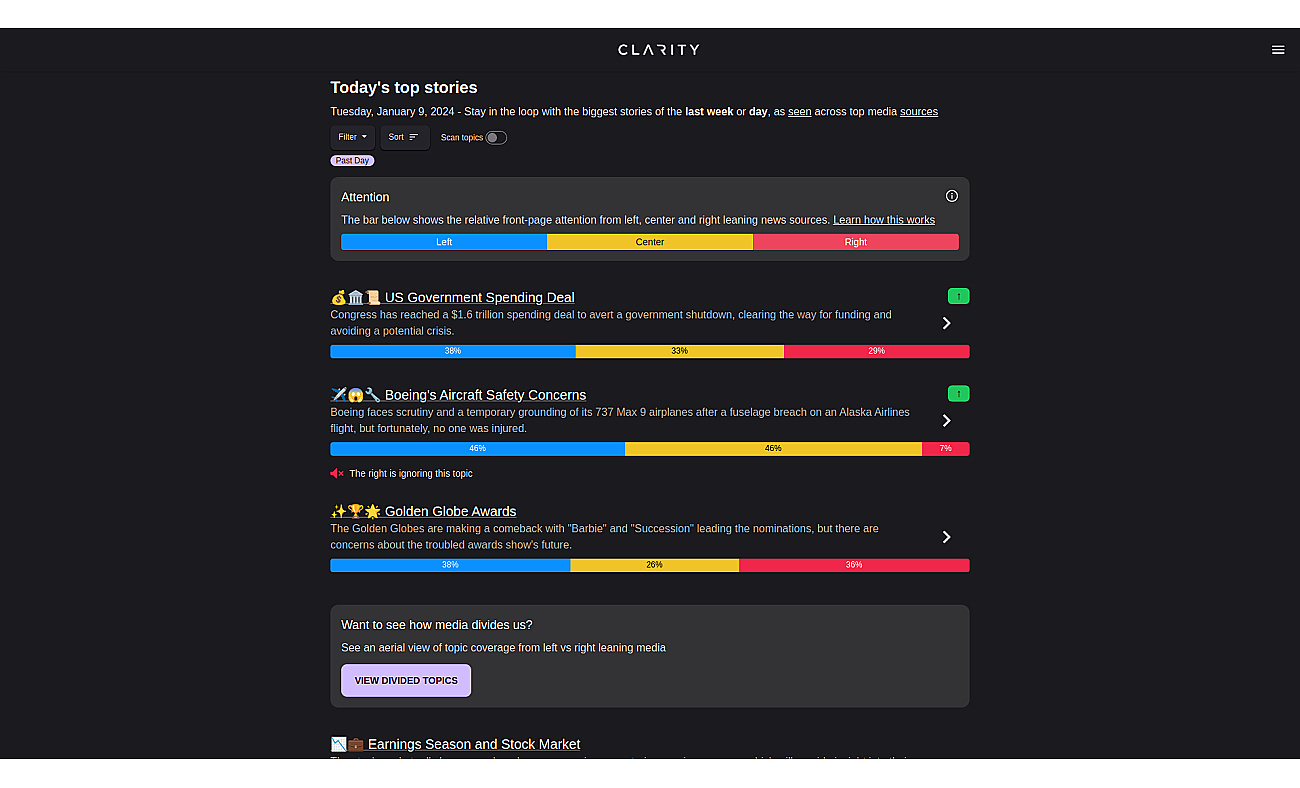
Task: Open the sources link in subtitle
Action: [x=919, y=112]
